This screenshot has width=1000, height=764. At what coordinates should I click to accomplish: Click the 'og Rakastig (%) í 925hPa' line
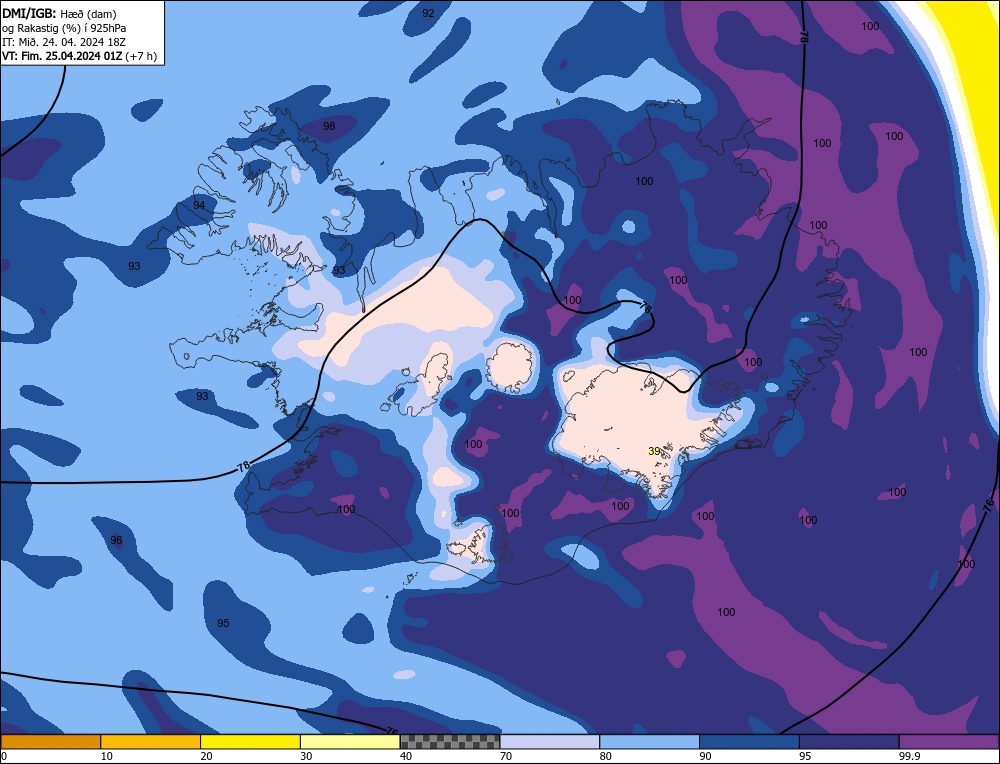coord(64,28)
